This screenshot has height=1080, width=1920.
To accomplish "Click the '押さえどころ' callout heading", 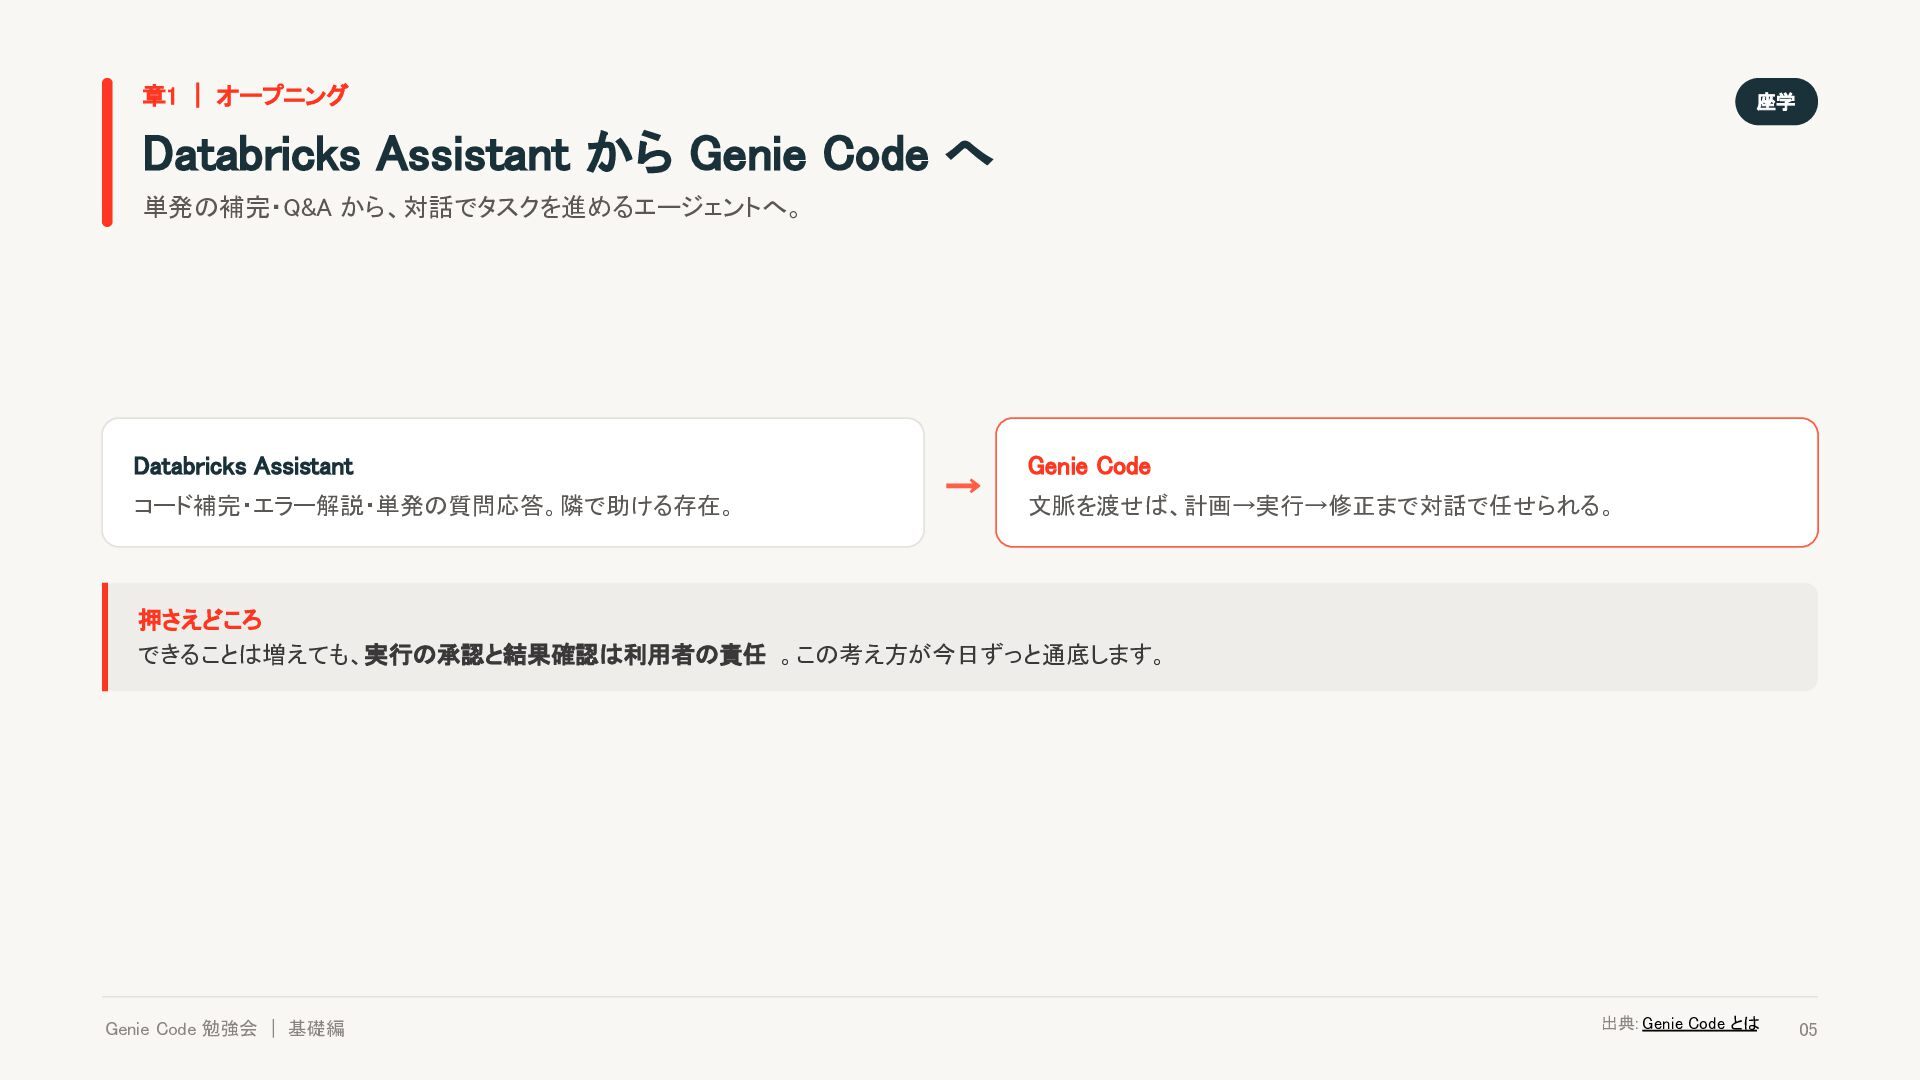I will [x=200, y=620].
